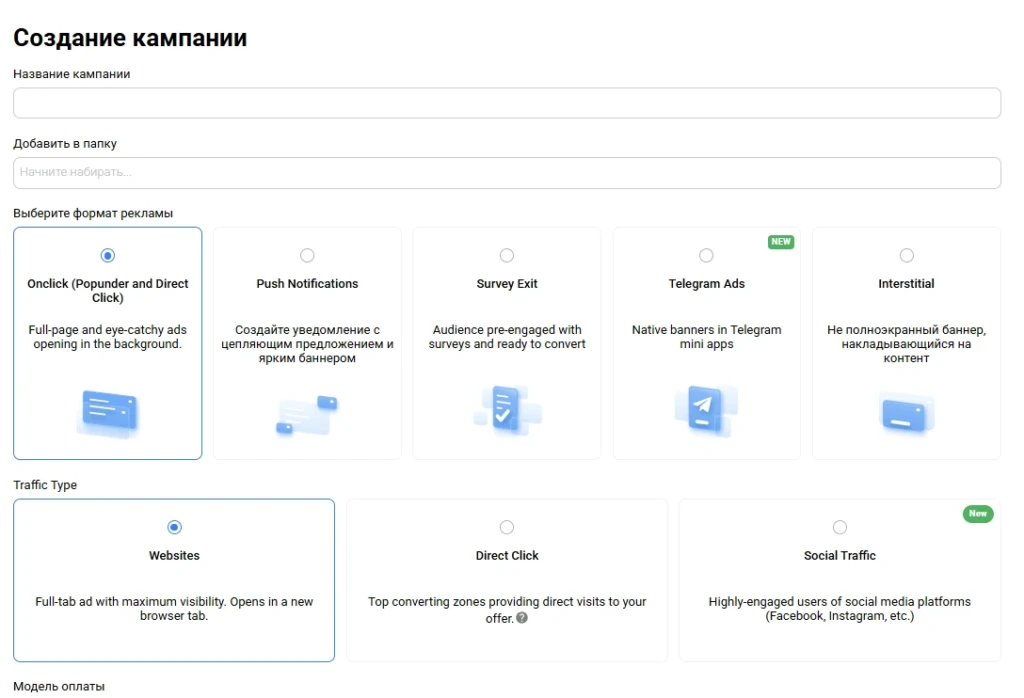Click the Telegram Ads paper plane icon
Image resolution: width=1024 pixels, height=698 pixels.
(x=706, y=410)
